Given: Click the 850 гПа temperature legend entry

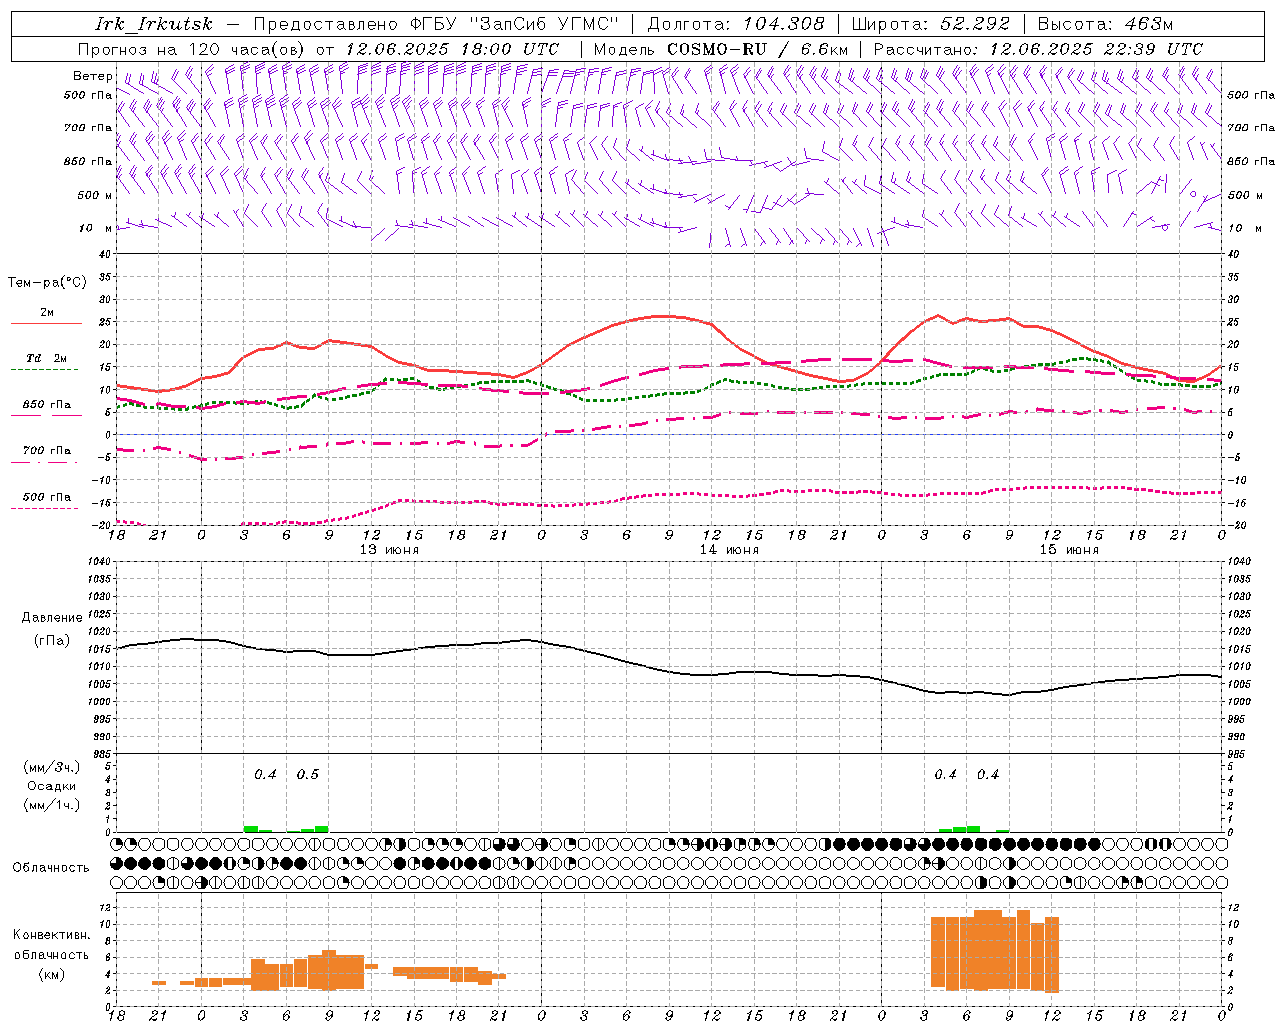Looking at the screenshot, I should [x=47, y=405].
